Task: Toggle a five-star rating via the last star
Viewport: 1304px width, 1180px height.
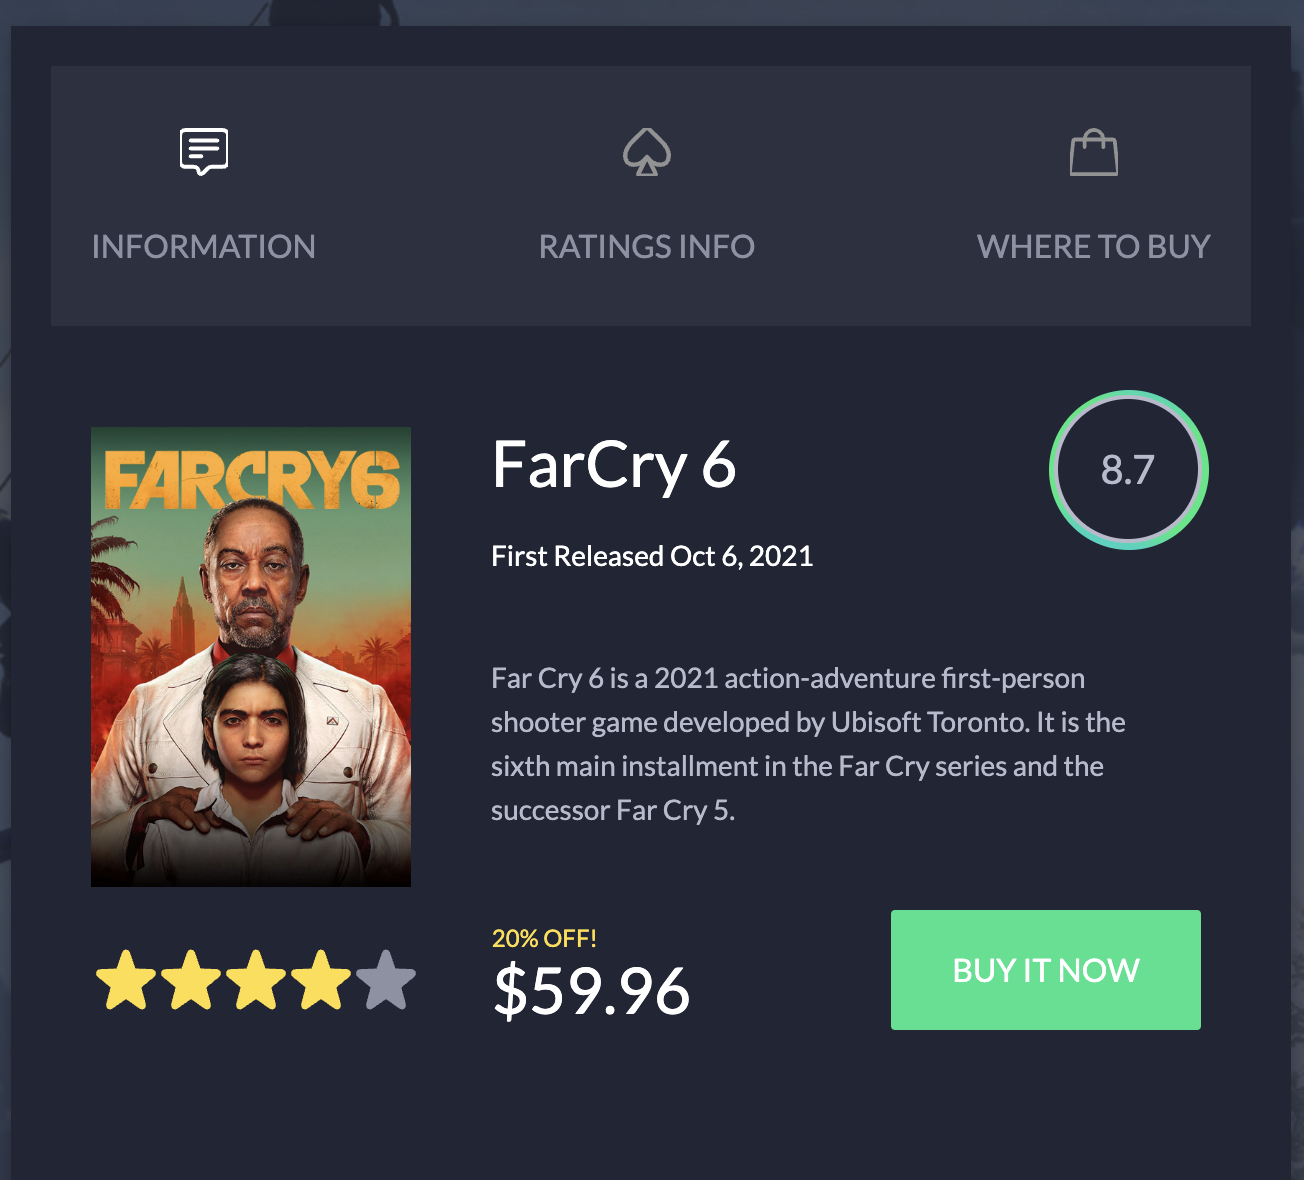Action: click(387, 981)
